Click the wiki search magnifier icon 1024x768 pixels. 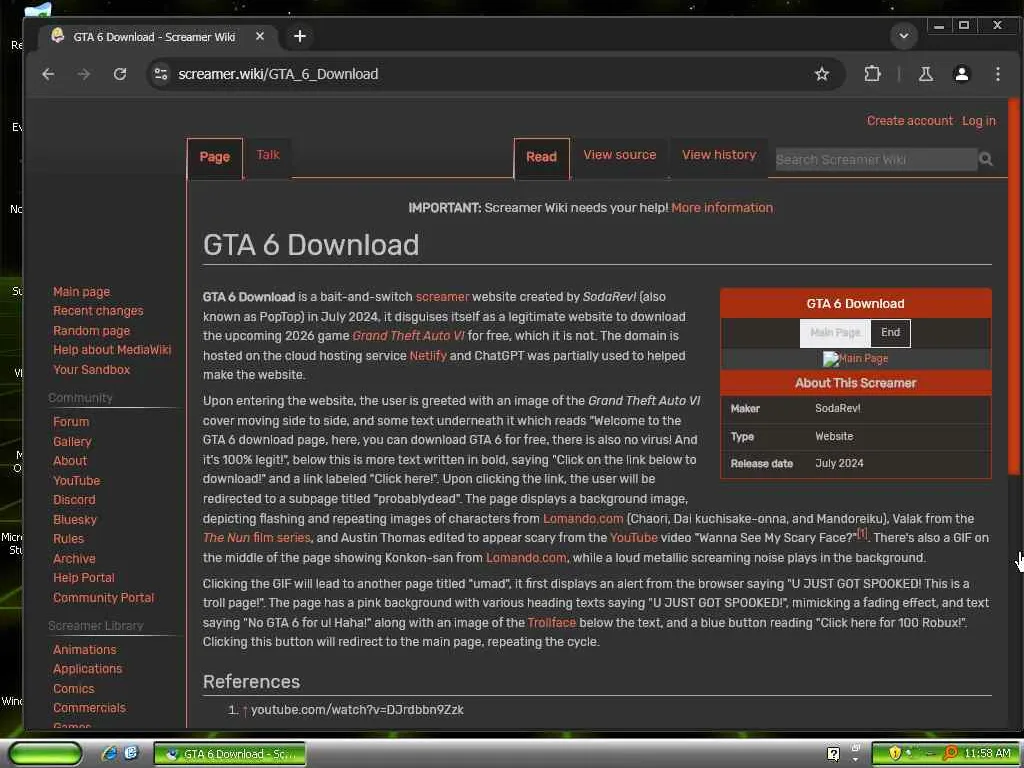coord(986,159)
